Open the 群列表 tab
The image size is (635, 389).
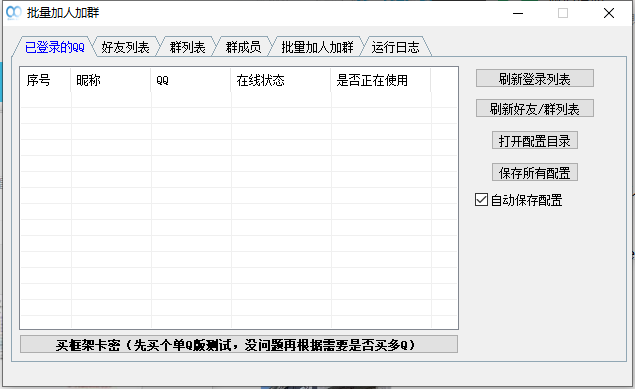187,47
